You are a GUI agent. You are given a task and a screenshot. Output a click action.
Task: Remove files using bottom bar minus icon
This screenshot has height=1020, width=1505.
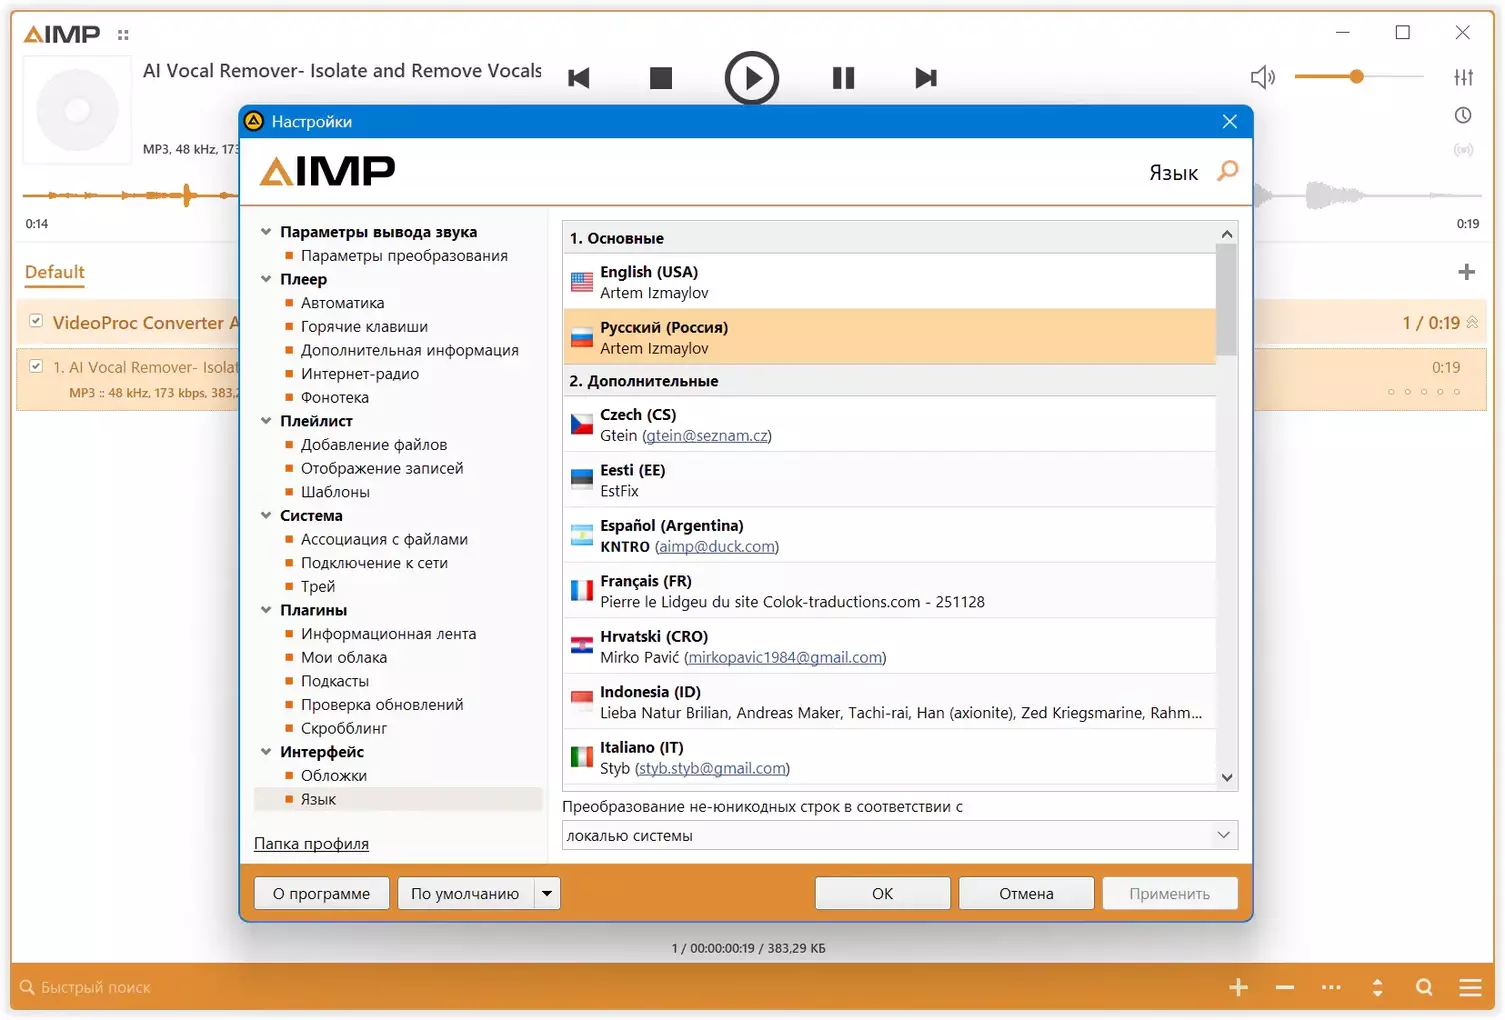pyautogui.click(x=1285, y=987)
